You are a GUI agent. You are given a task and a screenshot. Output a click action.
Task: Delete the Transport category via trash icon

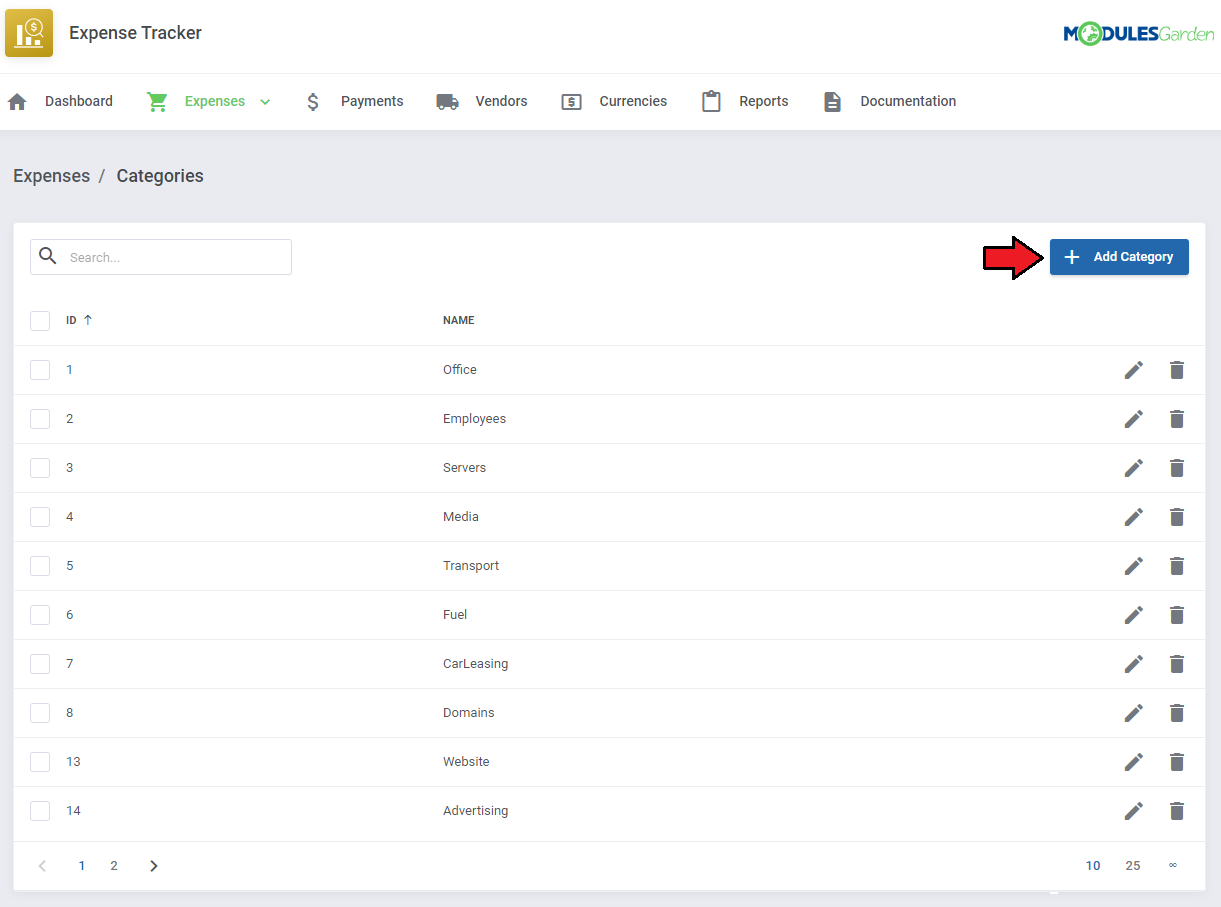pos(1177,566)
